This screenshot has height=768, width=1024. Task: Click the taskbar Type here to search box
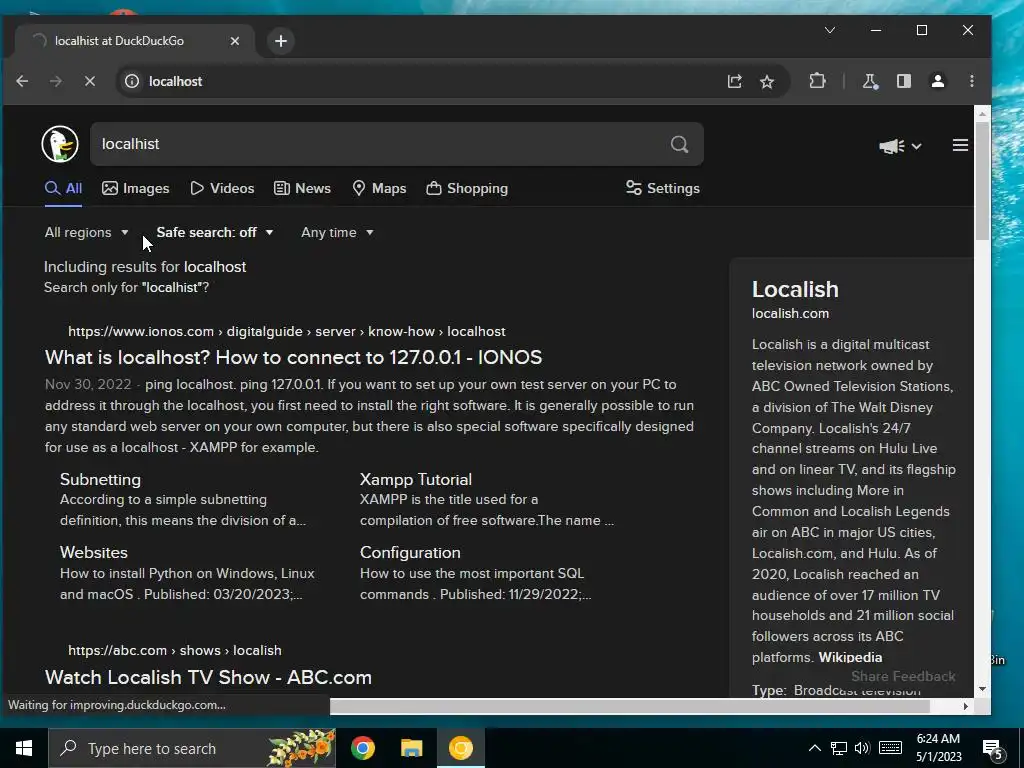click(x=192, y=748)
